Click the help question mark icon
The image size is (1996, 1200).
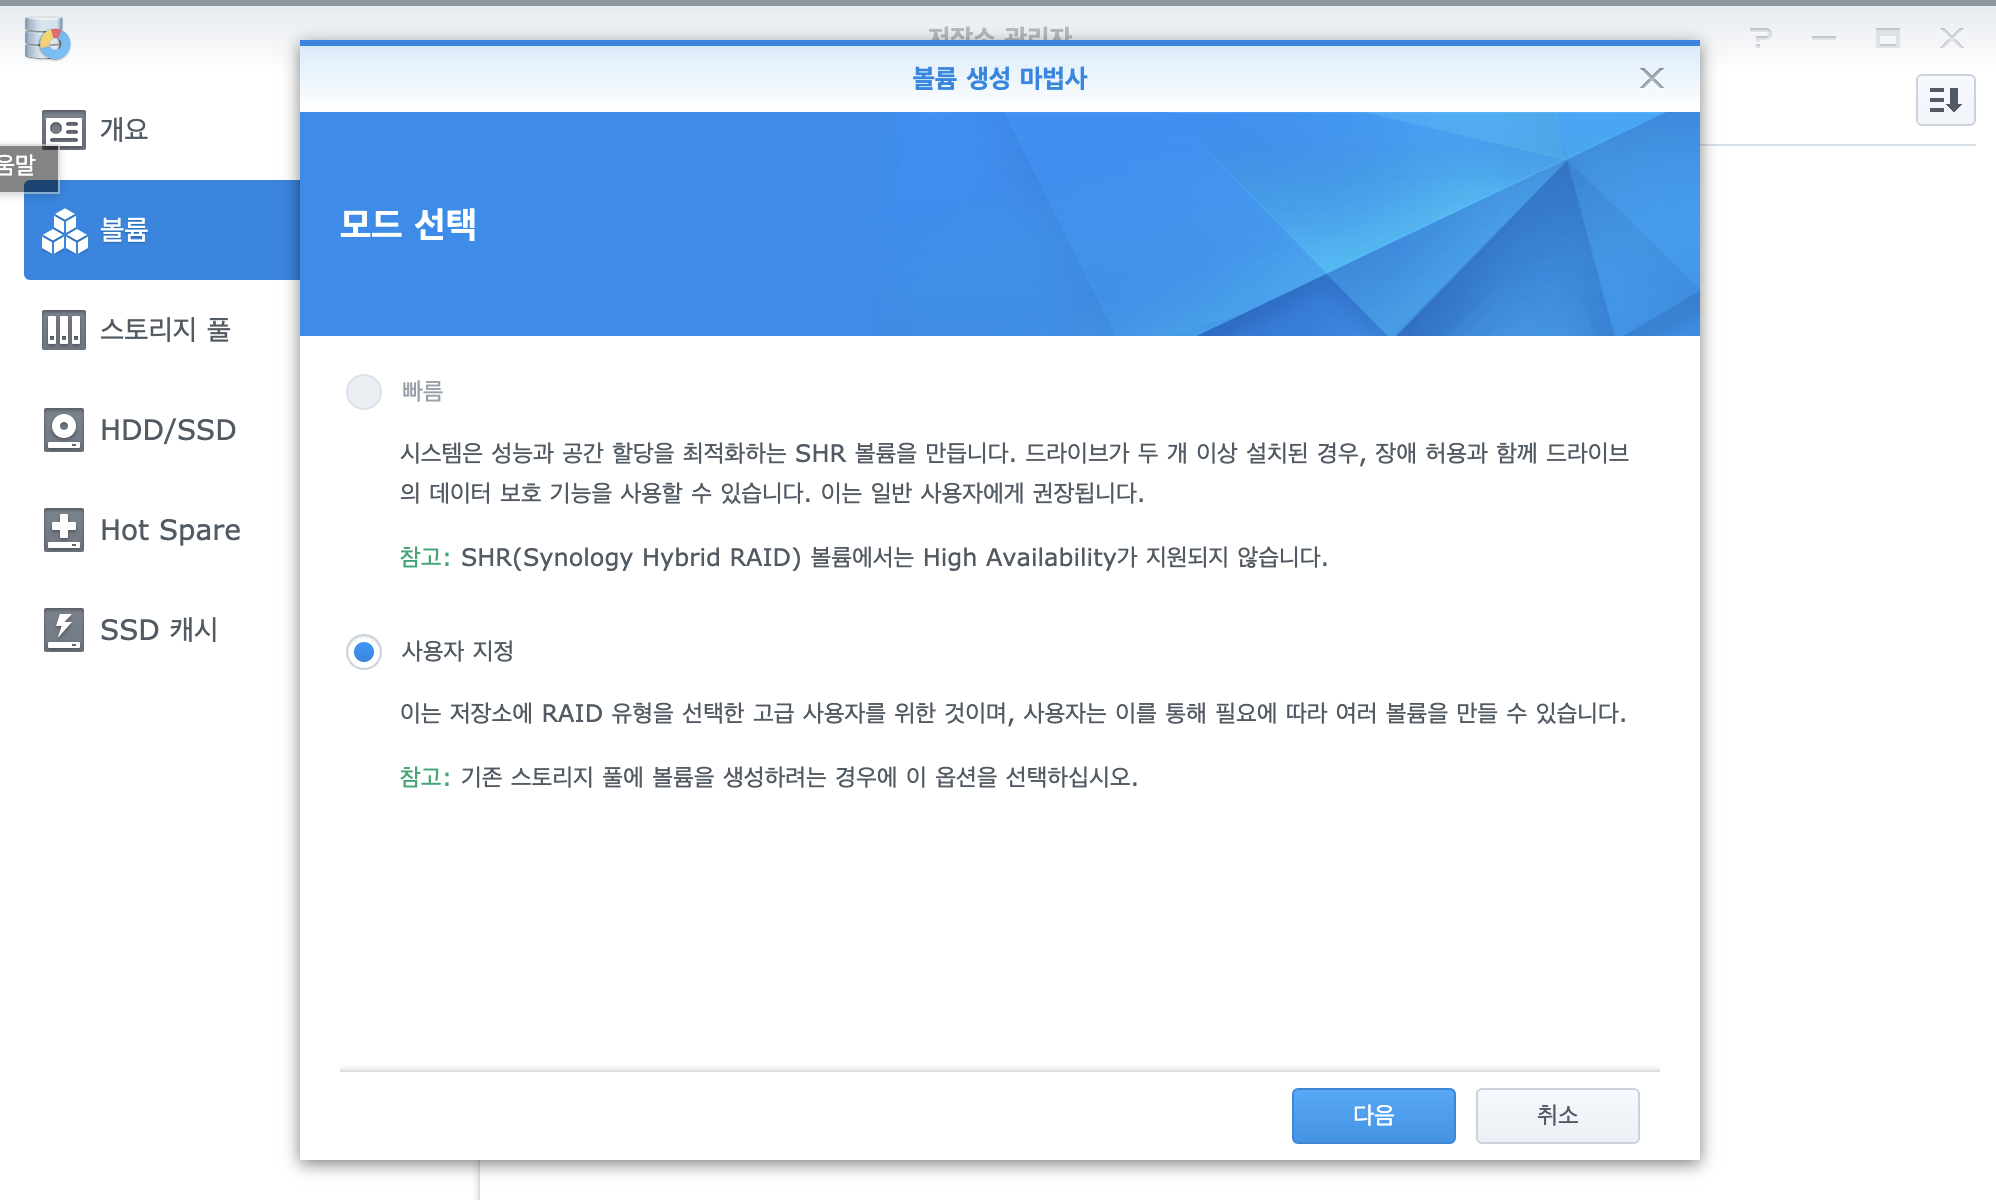click(x=1761, y=38)
